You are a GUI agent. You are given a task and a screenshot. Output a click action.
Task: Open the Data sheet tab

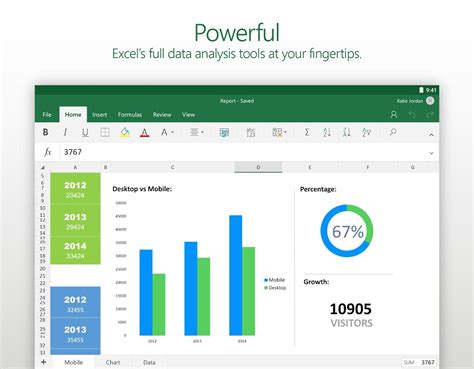click(x=149, y=362)
